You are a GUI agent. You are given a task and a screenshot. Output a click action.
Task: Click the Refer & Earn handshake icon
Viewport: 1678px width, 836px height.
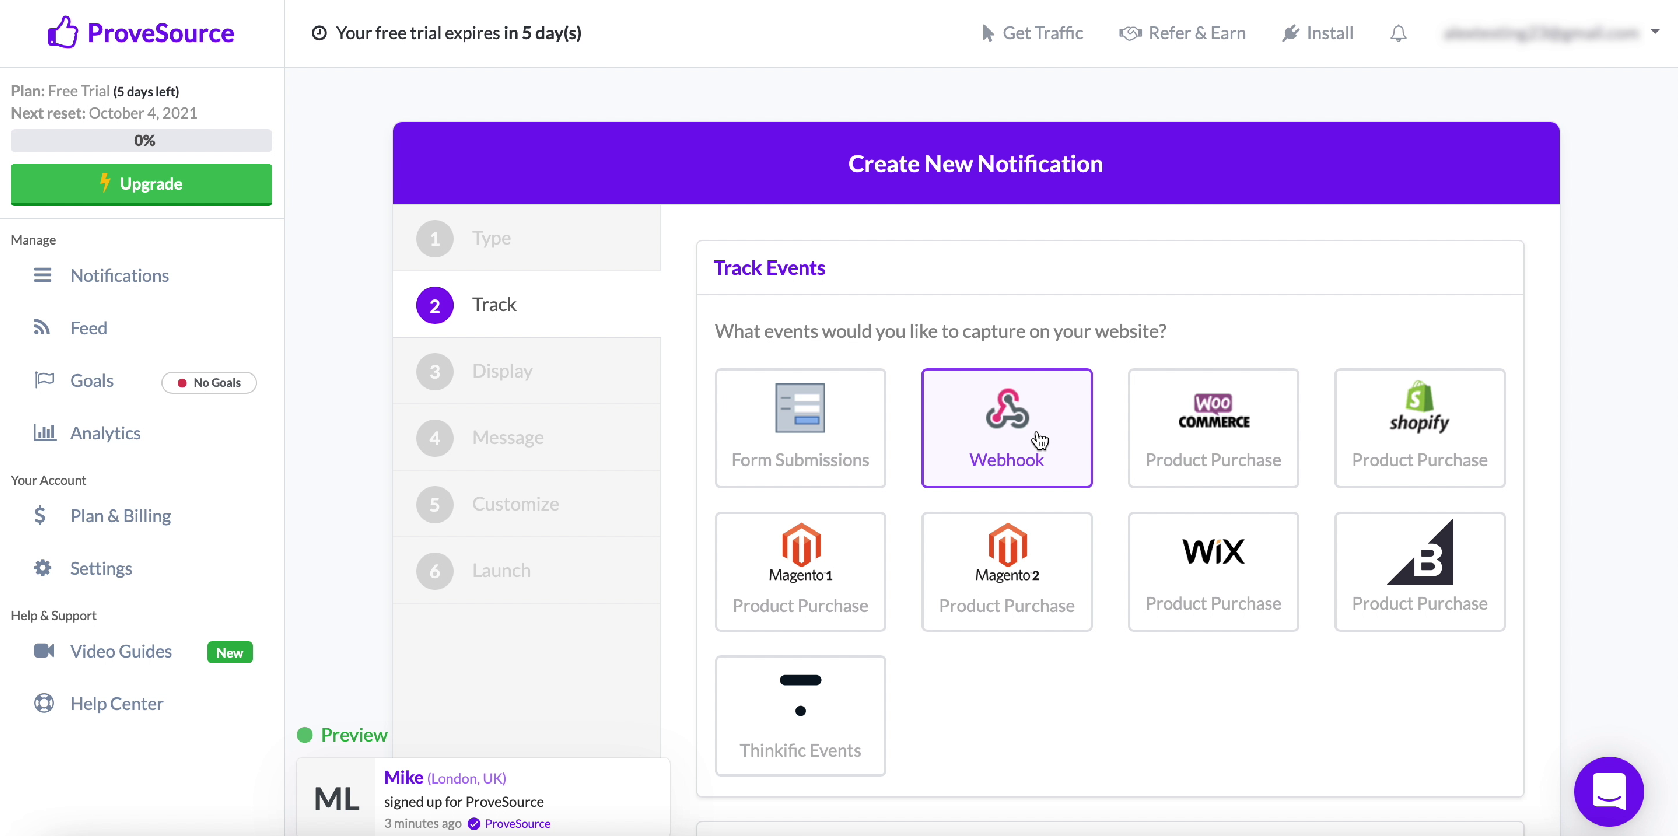pos(1130,33)
